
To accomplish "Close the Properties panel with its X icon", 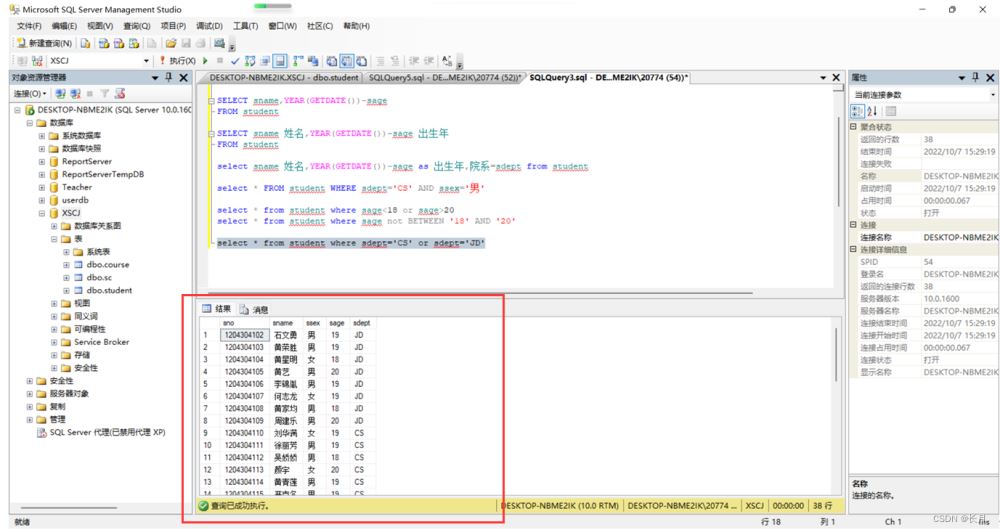I will point(991,77).
